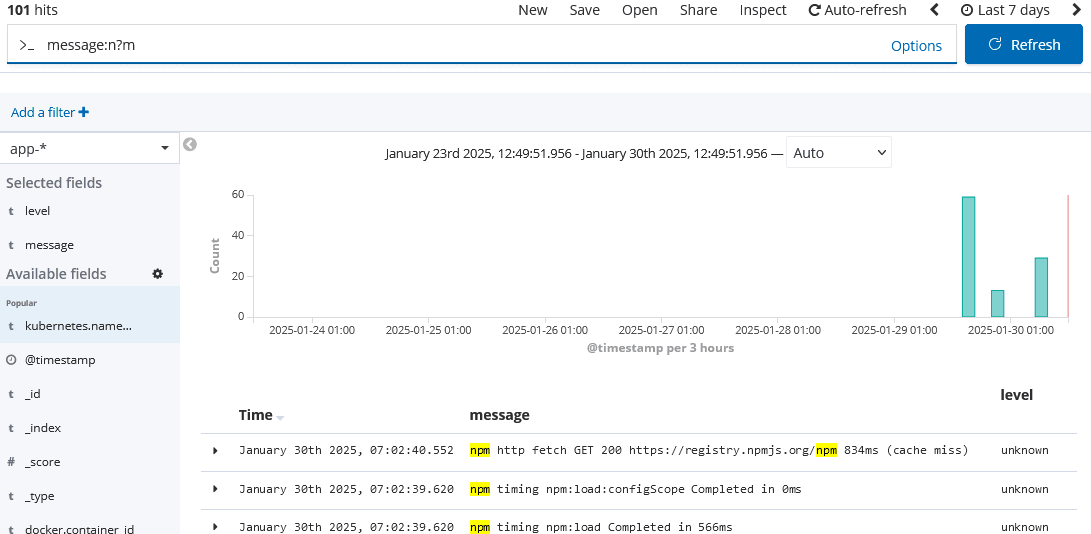Expand the npm:load:configScope log row
Screen dimensions: 1091x534
[x=215, y=489]
